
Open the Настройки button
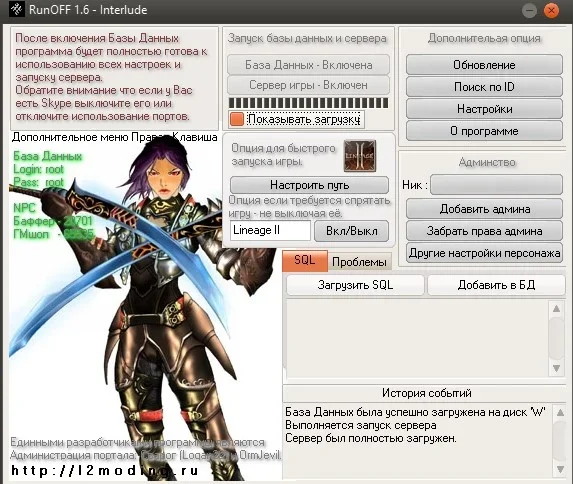484,109
